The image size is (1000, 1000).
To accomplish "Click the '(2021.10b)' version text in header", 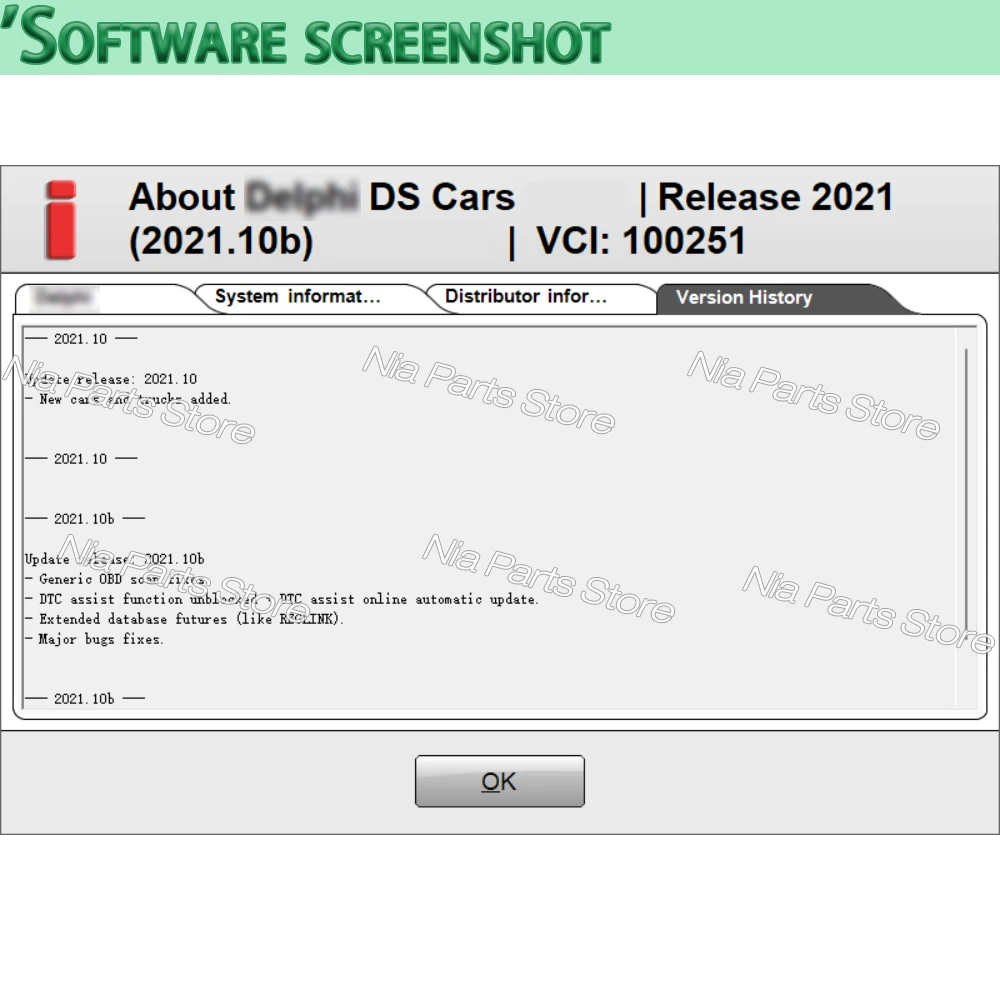I will tap(221, 242).
